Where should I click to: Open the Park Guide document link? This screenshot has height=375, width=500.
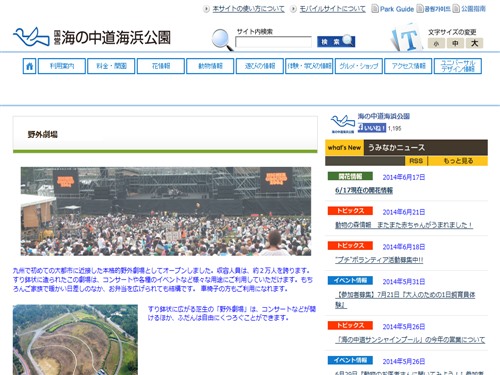coord(393,9)
